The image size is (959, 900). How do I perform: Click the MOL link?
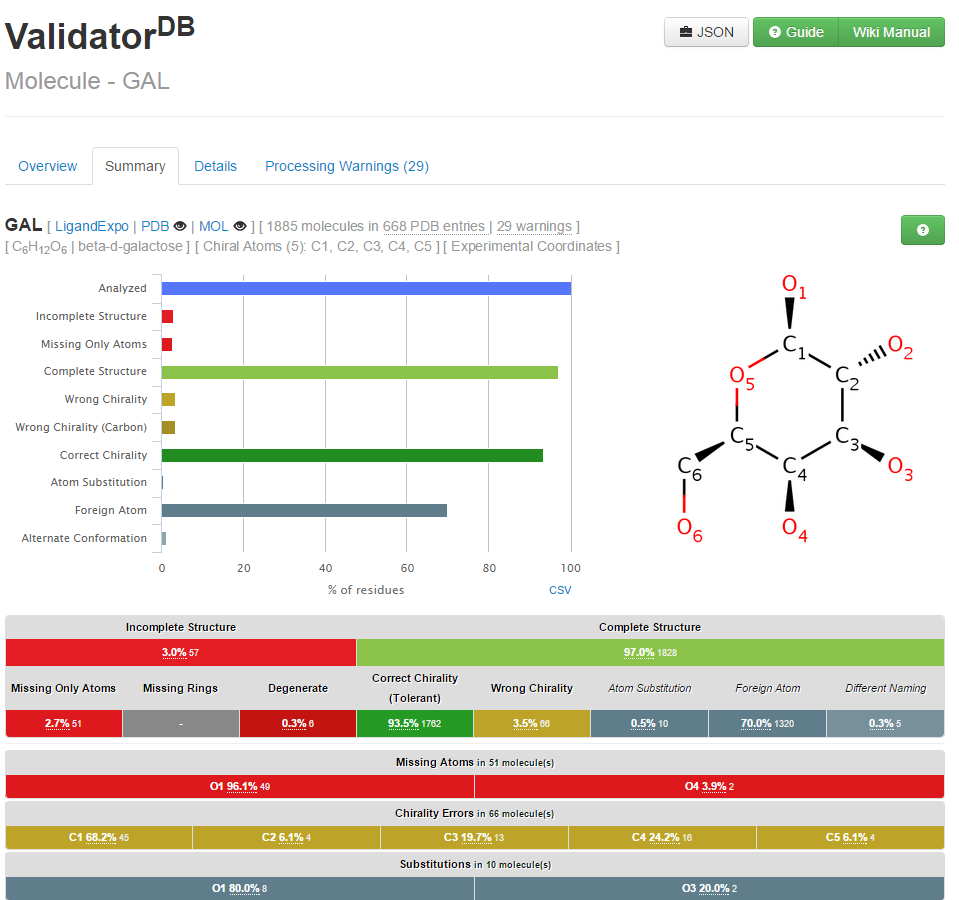(x=213, y=226)
